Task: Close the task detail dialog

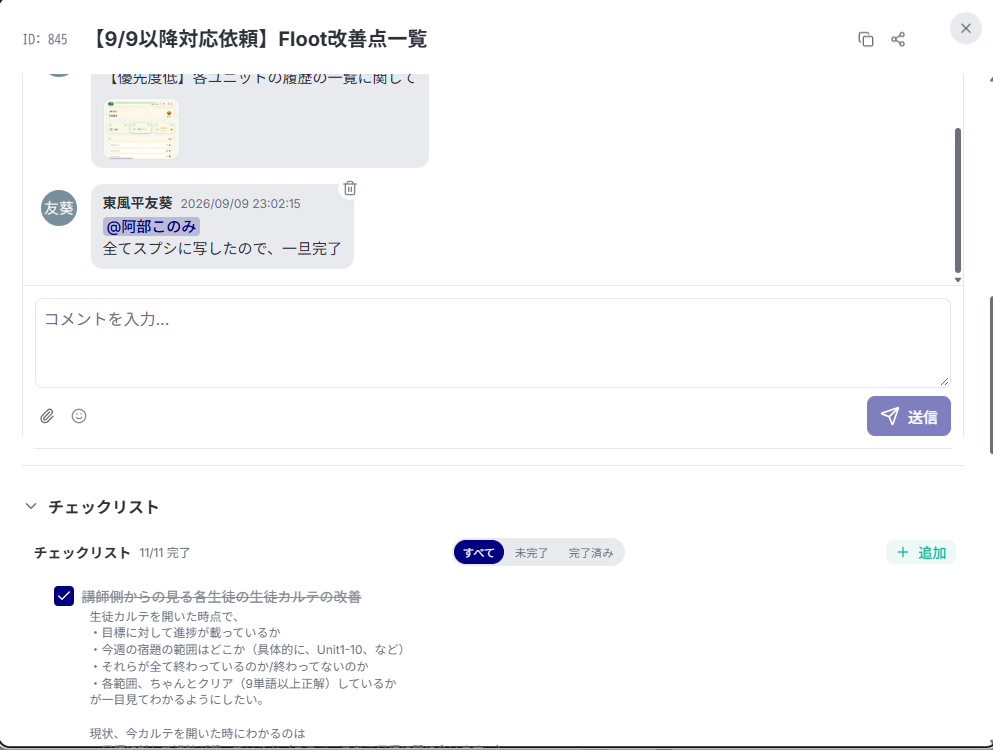Action: click(966, 29)
